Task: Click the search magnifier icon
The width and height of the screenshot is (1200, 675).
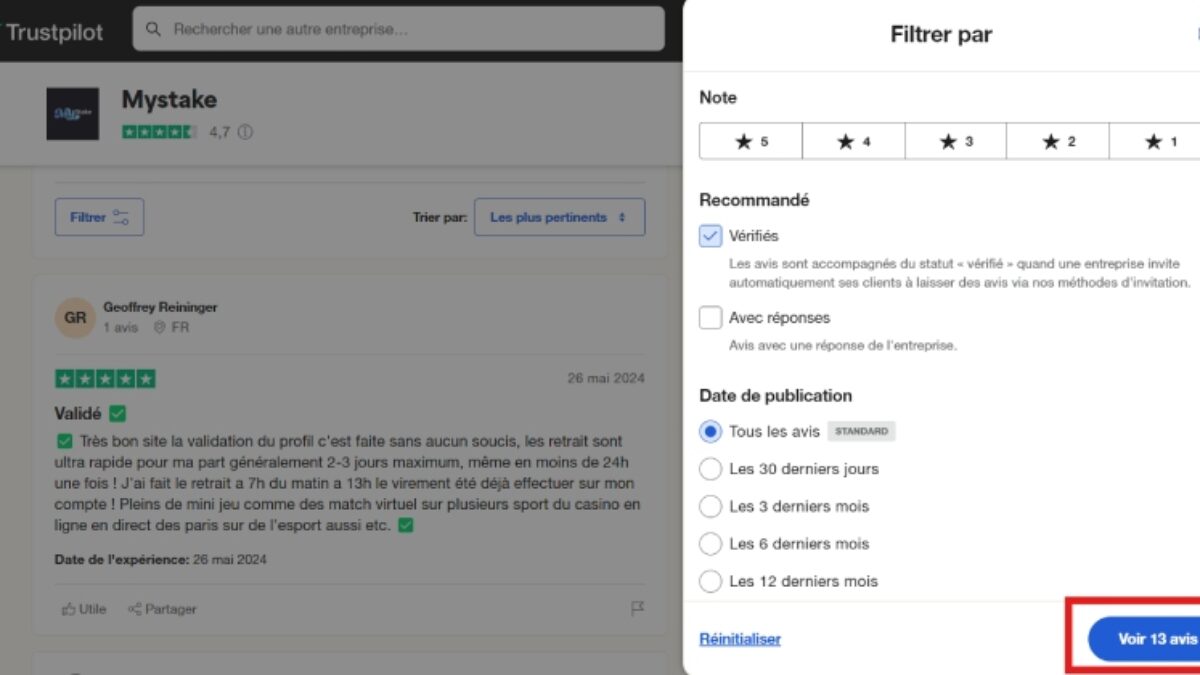Action: click(153, 29)
